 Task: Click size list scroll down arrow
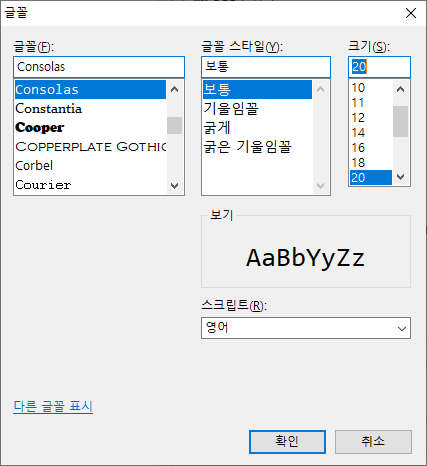(x=401, y=177)
